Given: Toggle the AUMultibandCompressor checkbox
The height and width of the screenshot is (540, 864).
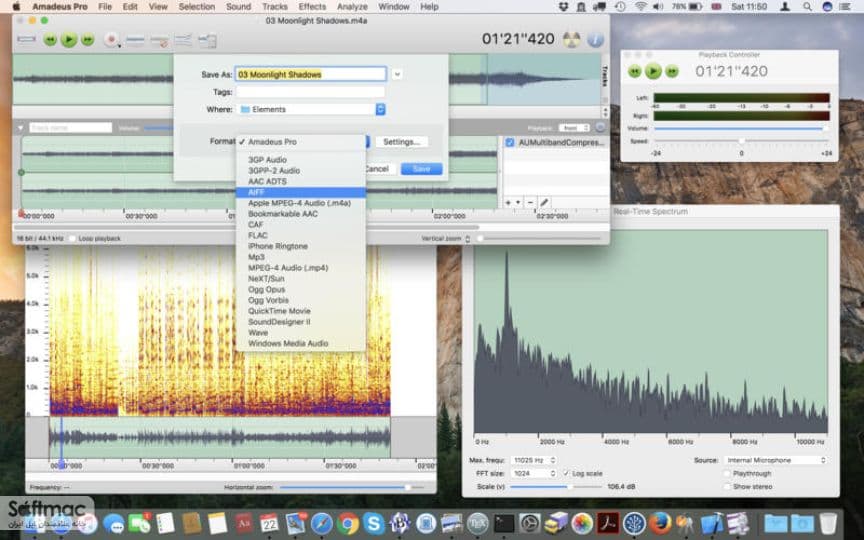Looking at the screenshot, I should [510, 142].
